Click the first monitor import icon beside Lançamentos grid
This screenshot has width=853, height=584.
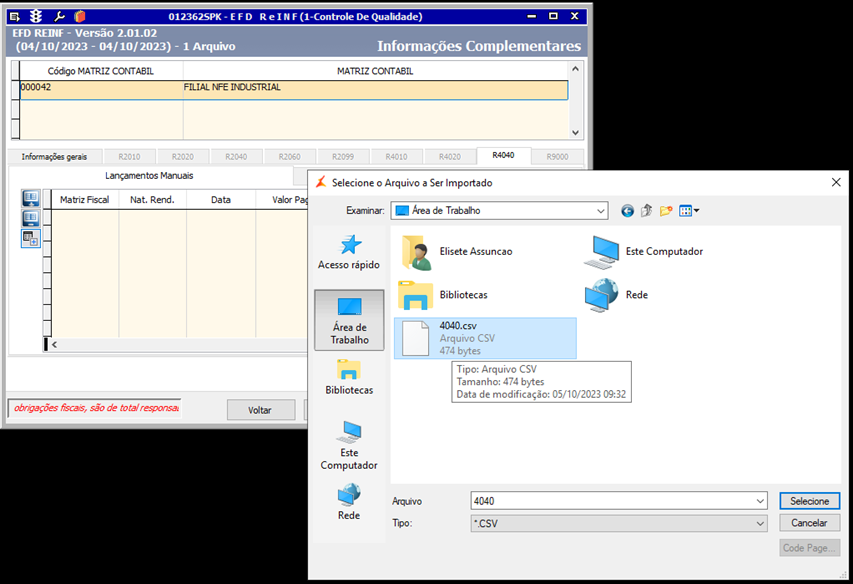(31, 198)
